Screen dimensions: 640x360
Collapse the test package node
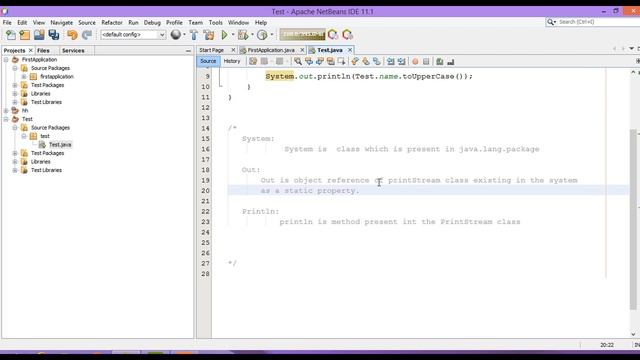coord(24,136)
